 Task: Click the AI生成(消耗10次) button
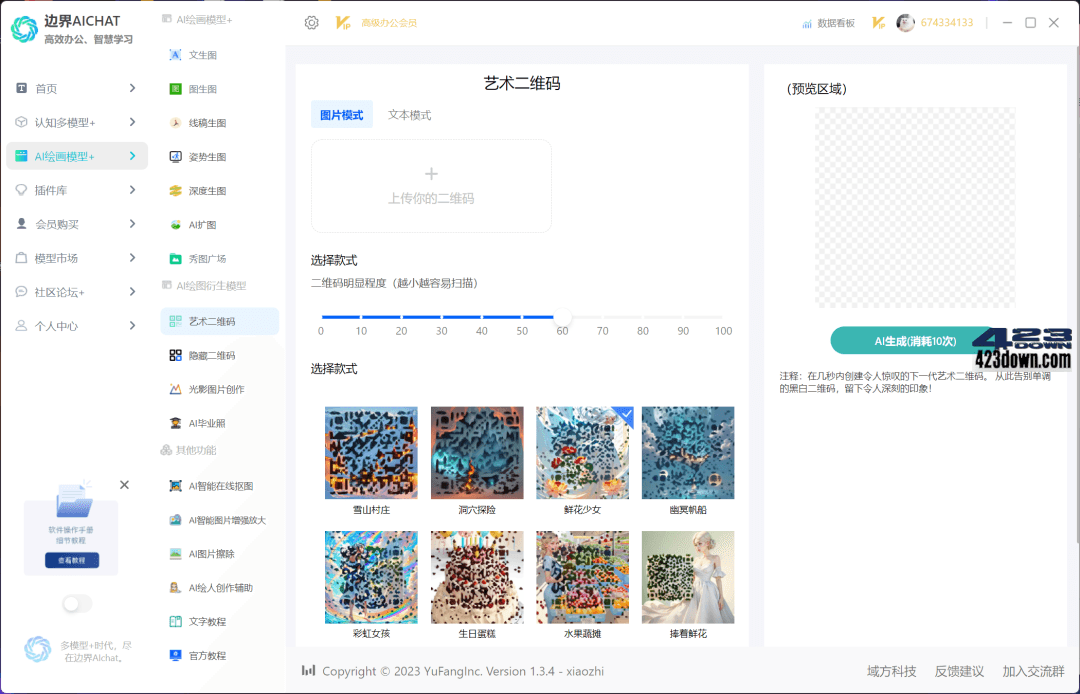coord(914,341)
